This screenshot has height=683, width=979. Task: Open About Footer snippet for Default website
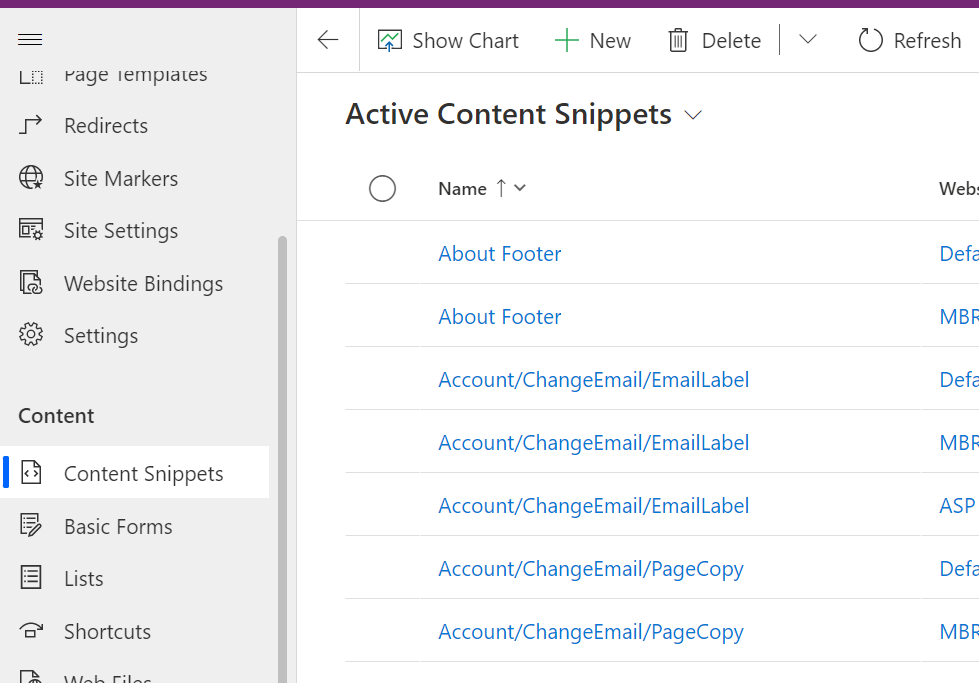[x=499, y=253]
